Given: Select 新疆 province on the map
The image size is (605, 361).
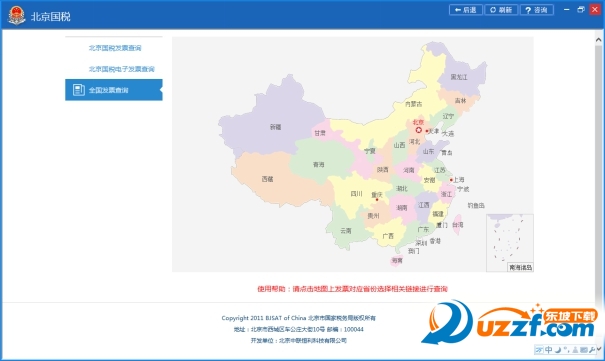Looking at the screenshot, I should pos(275,127).
